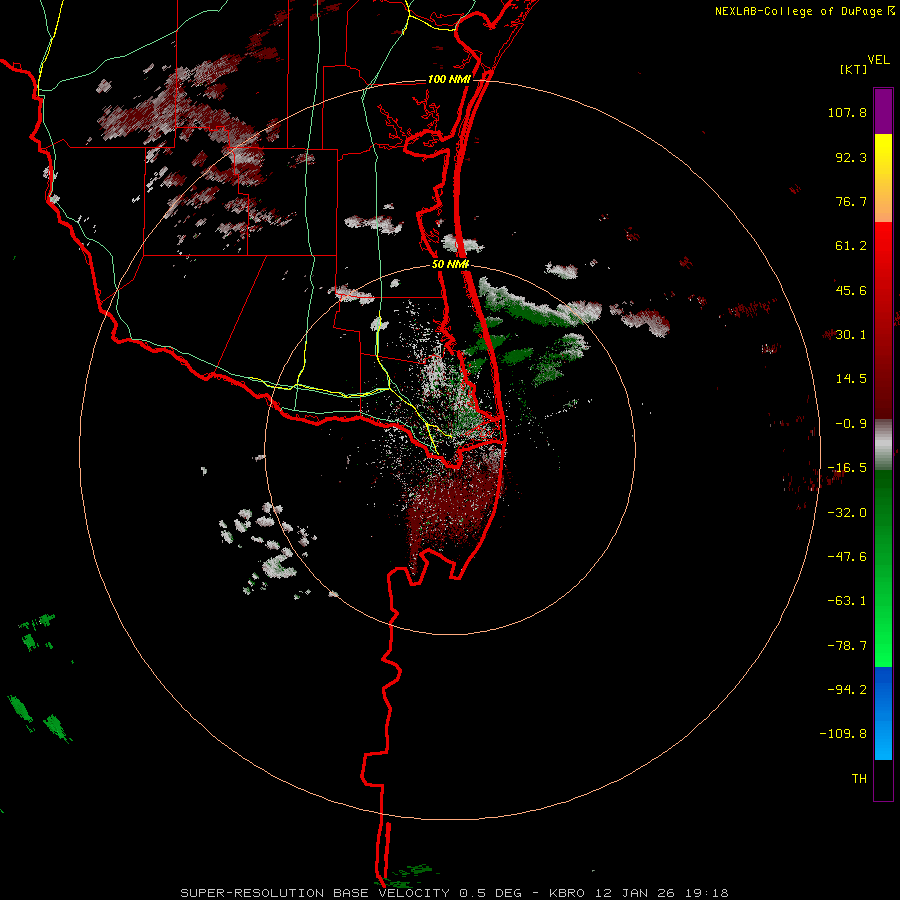
Task: Click the 92.3 velocity scale value
Action: tap(851, 157)
